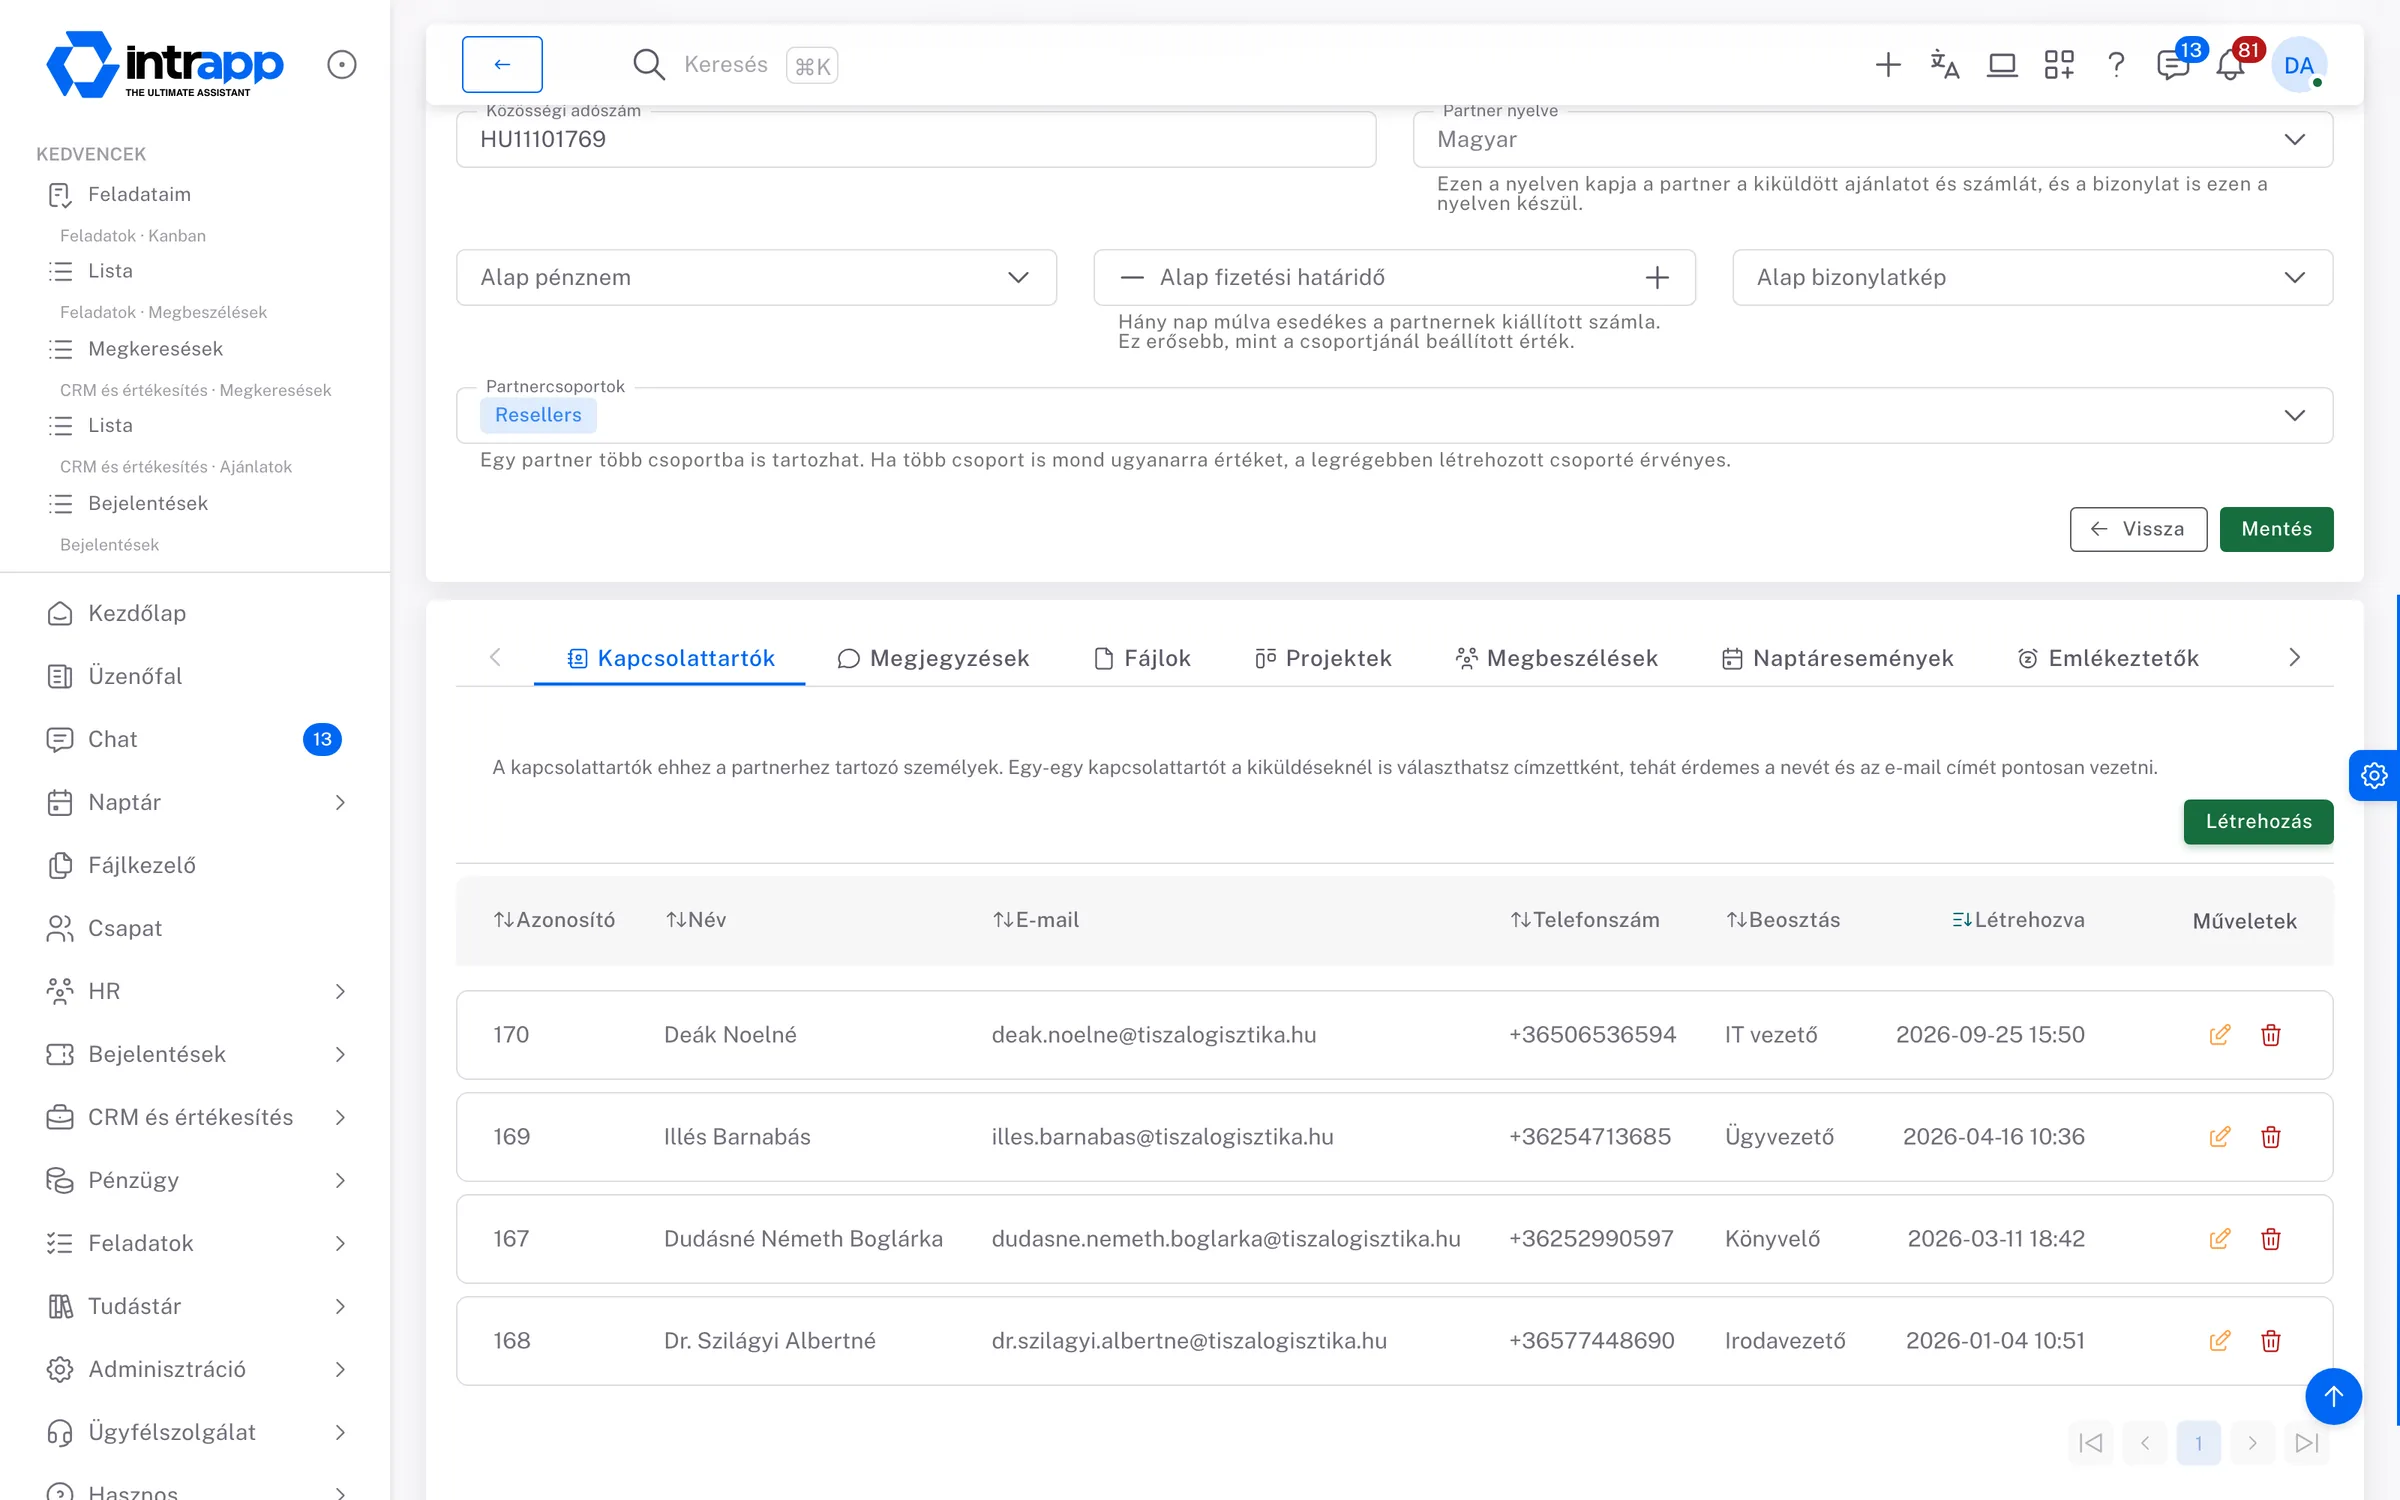Edit contact Dudásné Németh Boglárka
The height and width of the screenshot is (1500, 2400).
[2219, 1239]
